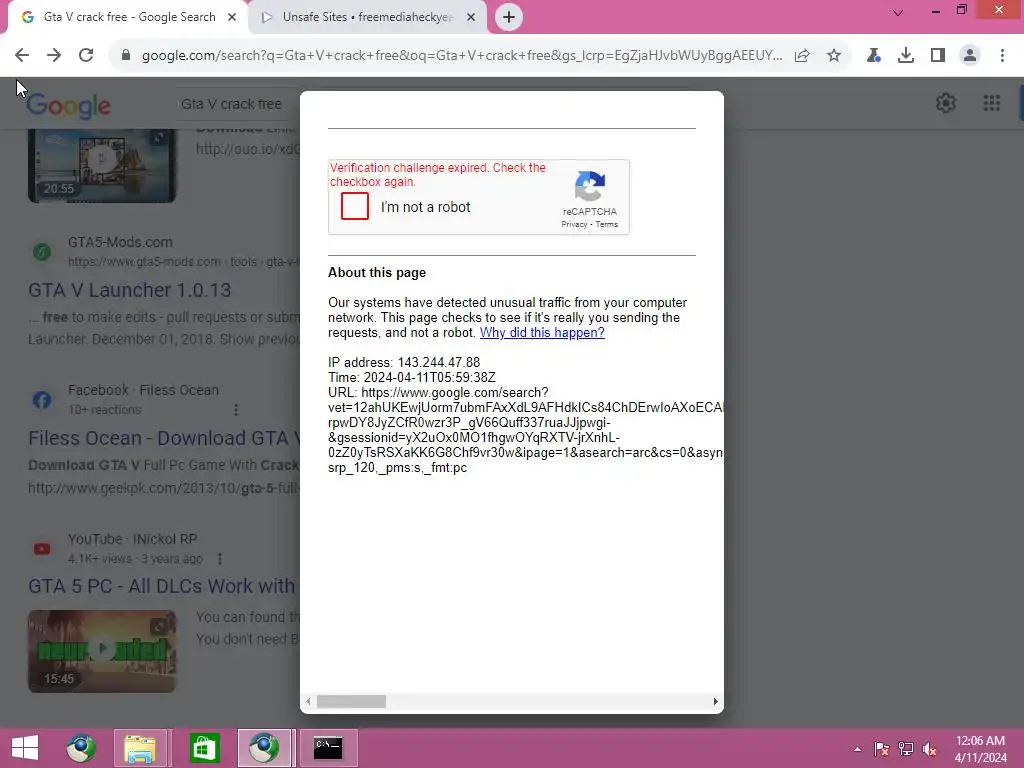Open the network tray icon
This screenshot has height=768, width=1024.
click(x=906, y=749)
